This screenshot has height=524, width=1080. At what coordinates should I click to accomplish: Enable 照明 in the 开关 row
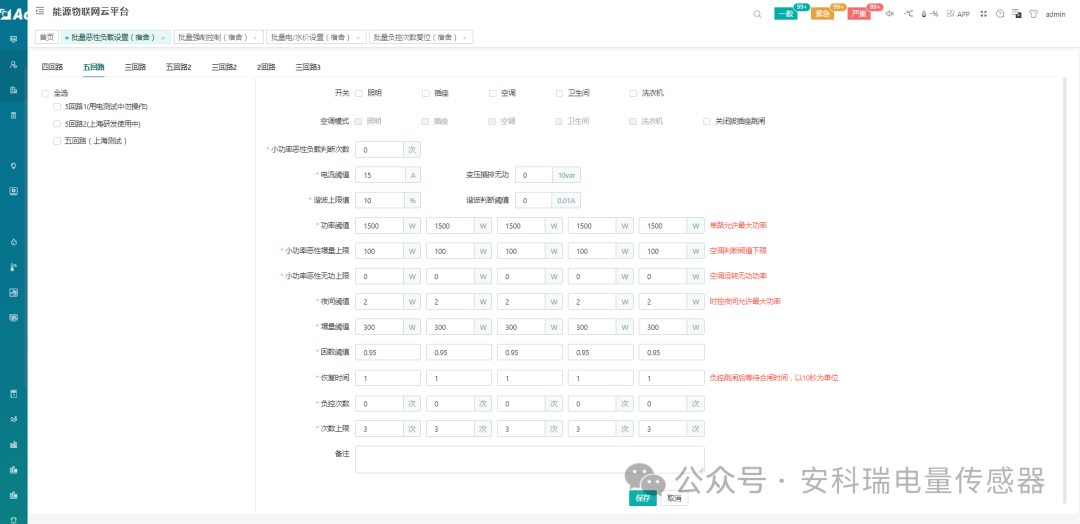359,93
